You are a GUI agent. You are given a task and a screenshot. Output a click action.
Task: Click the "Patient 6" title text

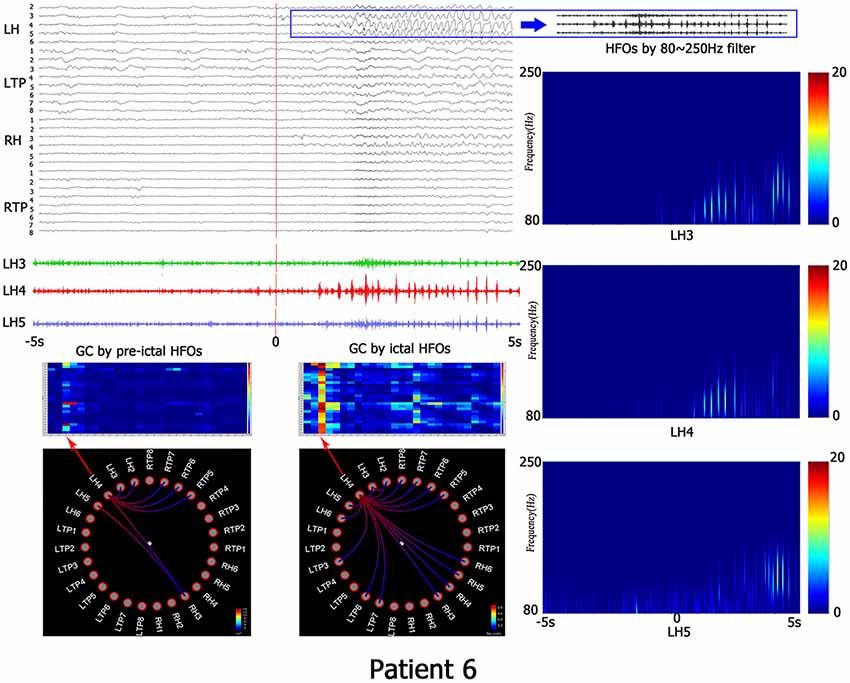coord(424,664)
